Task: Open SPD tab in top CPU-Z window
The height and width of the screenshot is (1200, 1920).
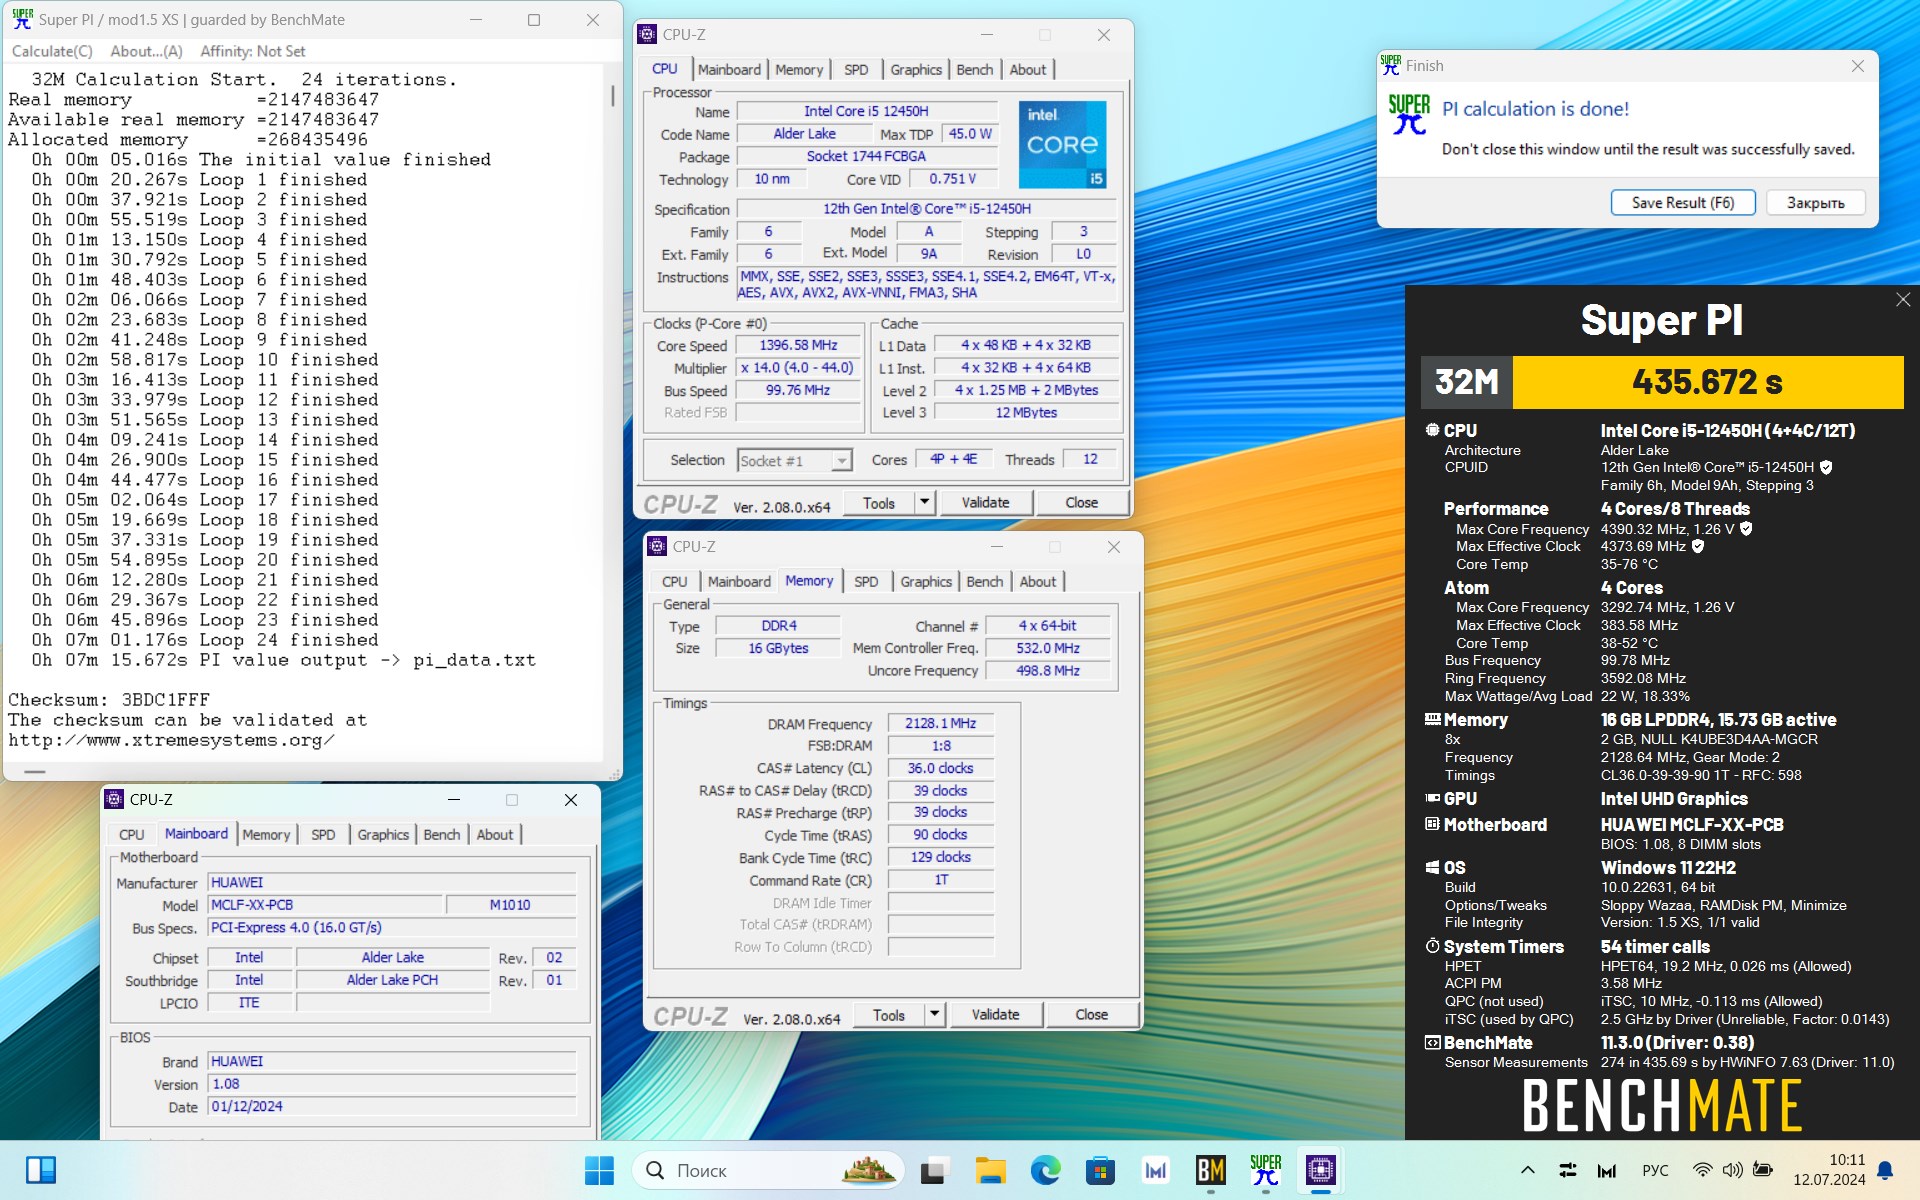Action: [856, 69]
